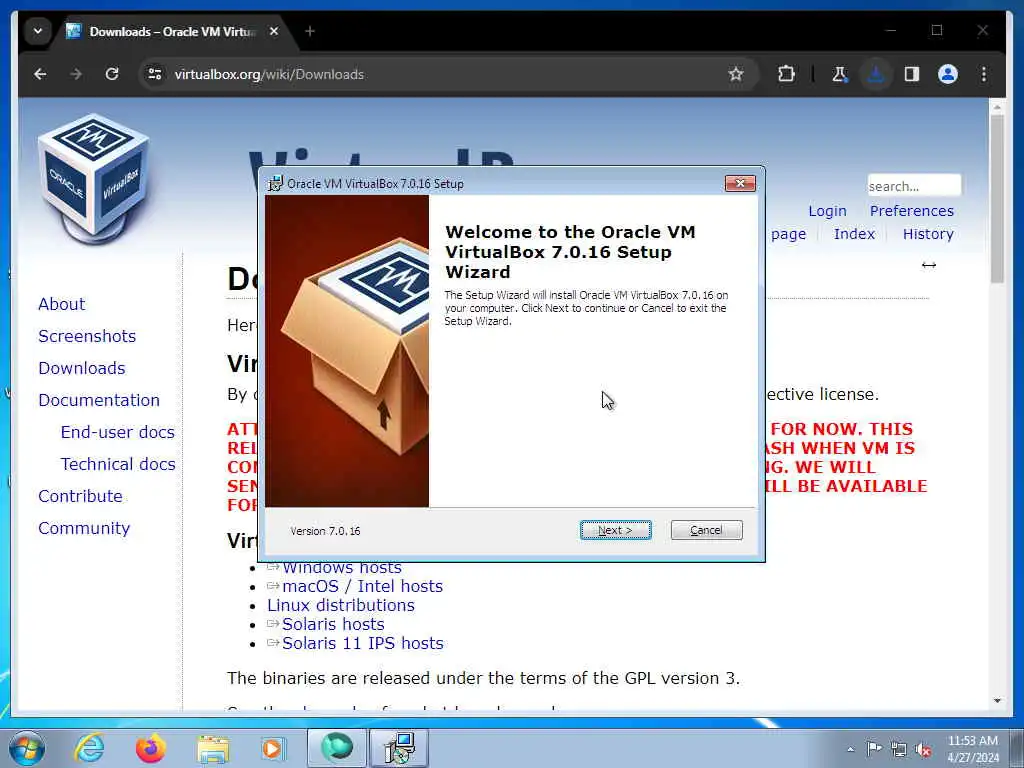The width and height of the screenshot is (1024, 768).
Task: Open the macOS / Intel hosts link
Action: click(x=362, y=586)
